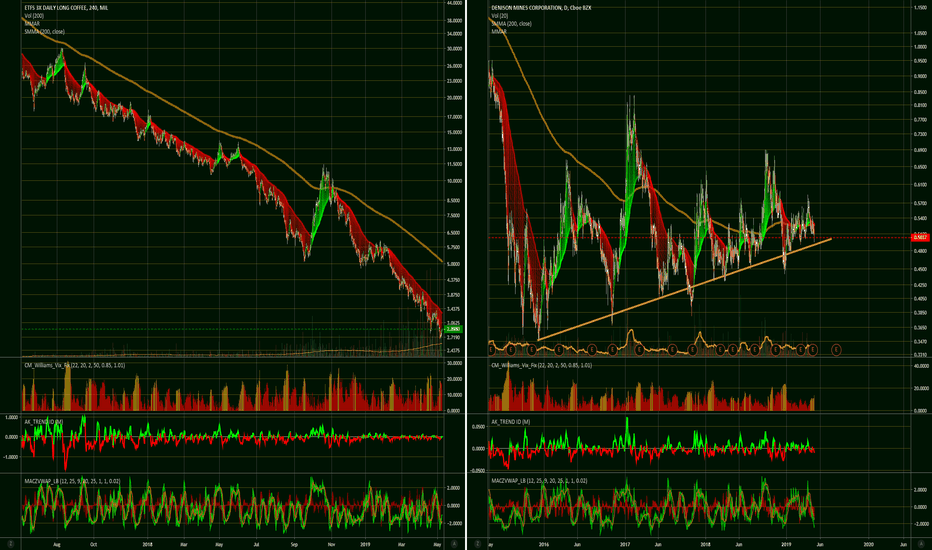This screenshot has width=932, height=550.
Task: Click Nov label on coffee chart time axis
Action: point(331,544)
